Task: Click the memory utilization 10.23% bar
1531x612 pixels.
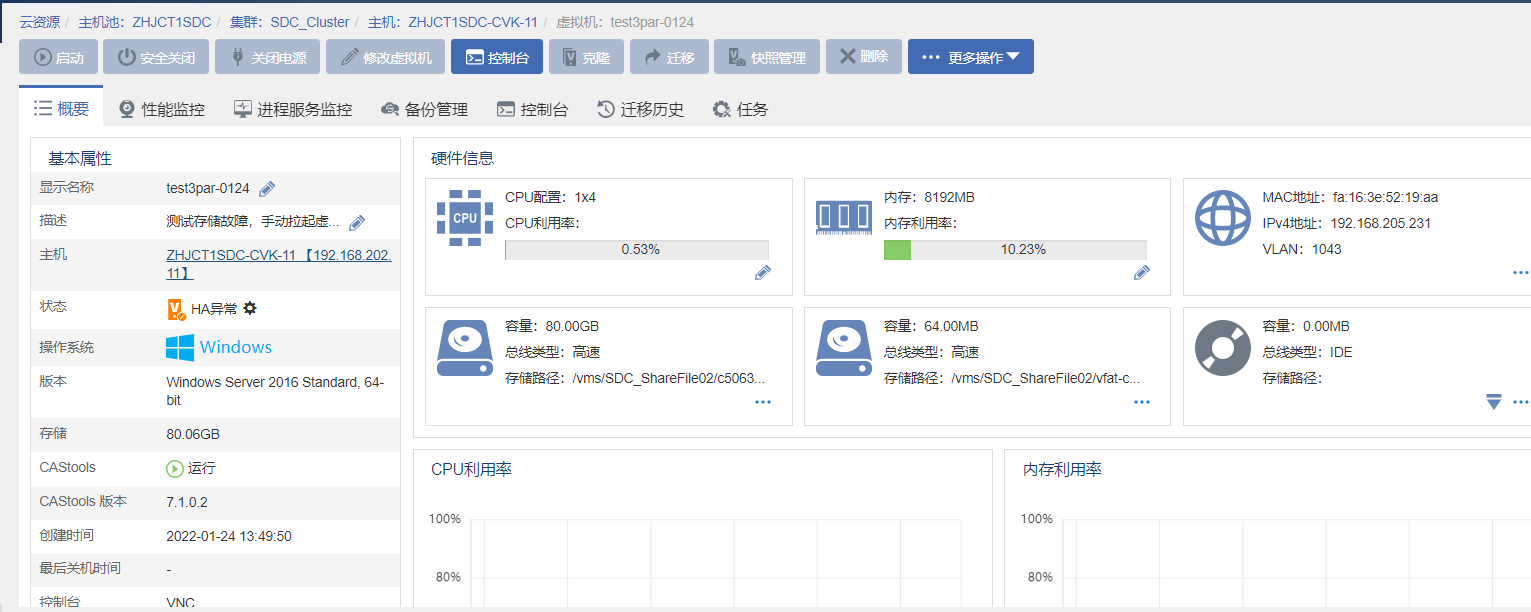Action: [1015, 249]
